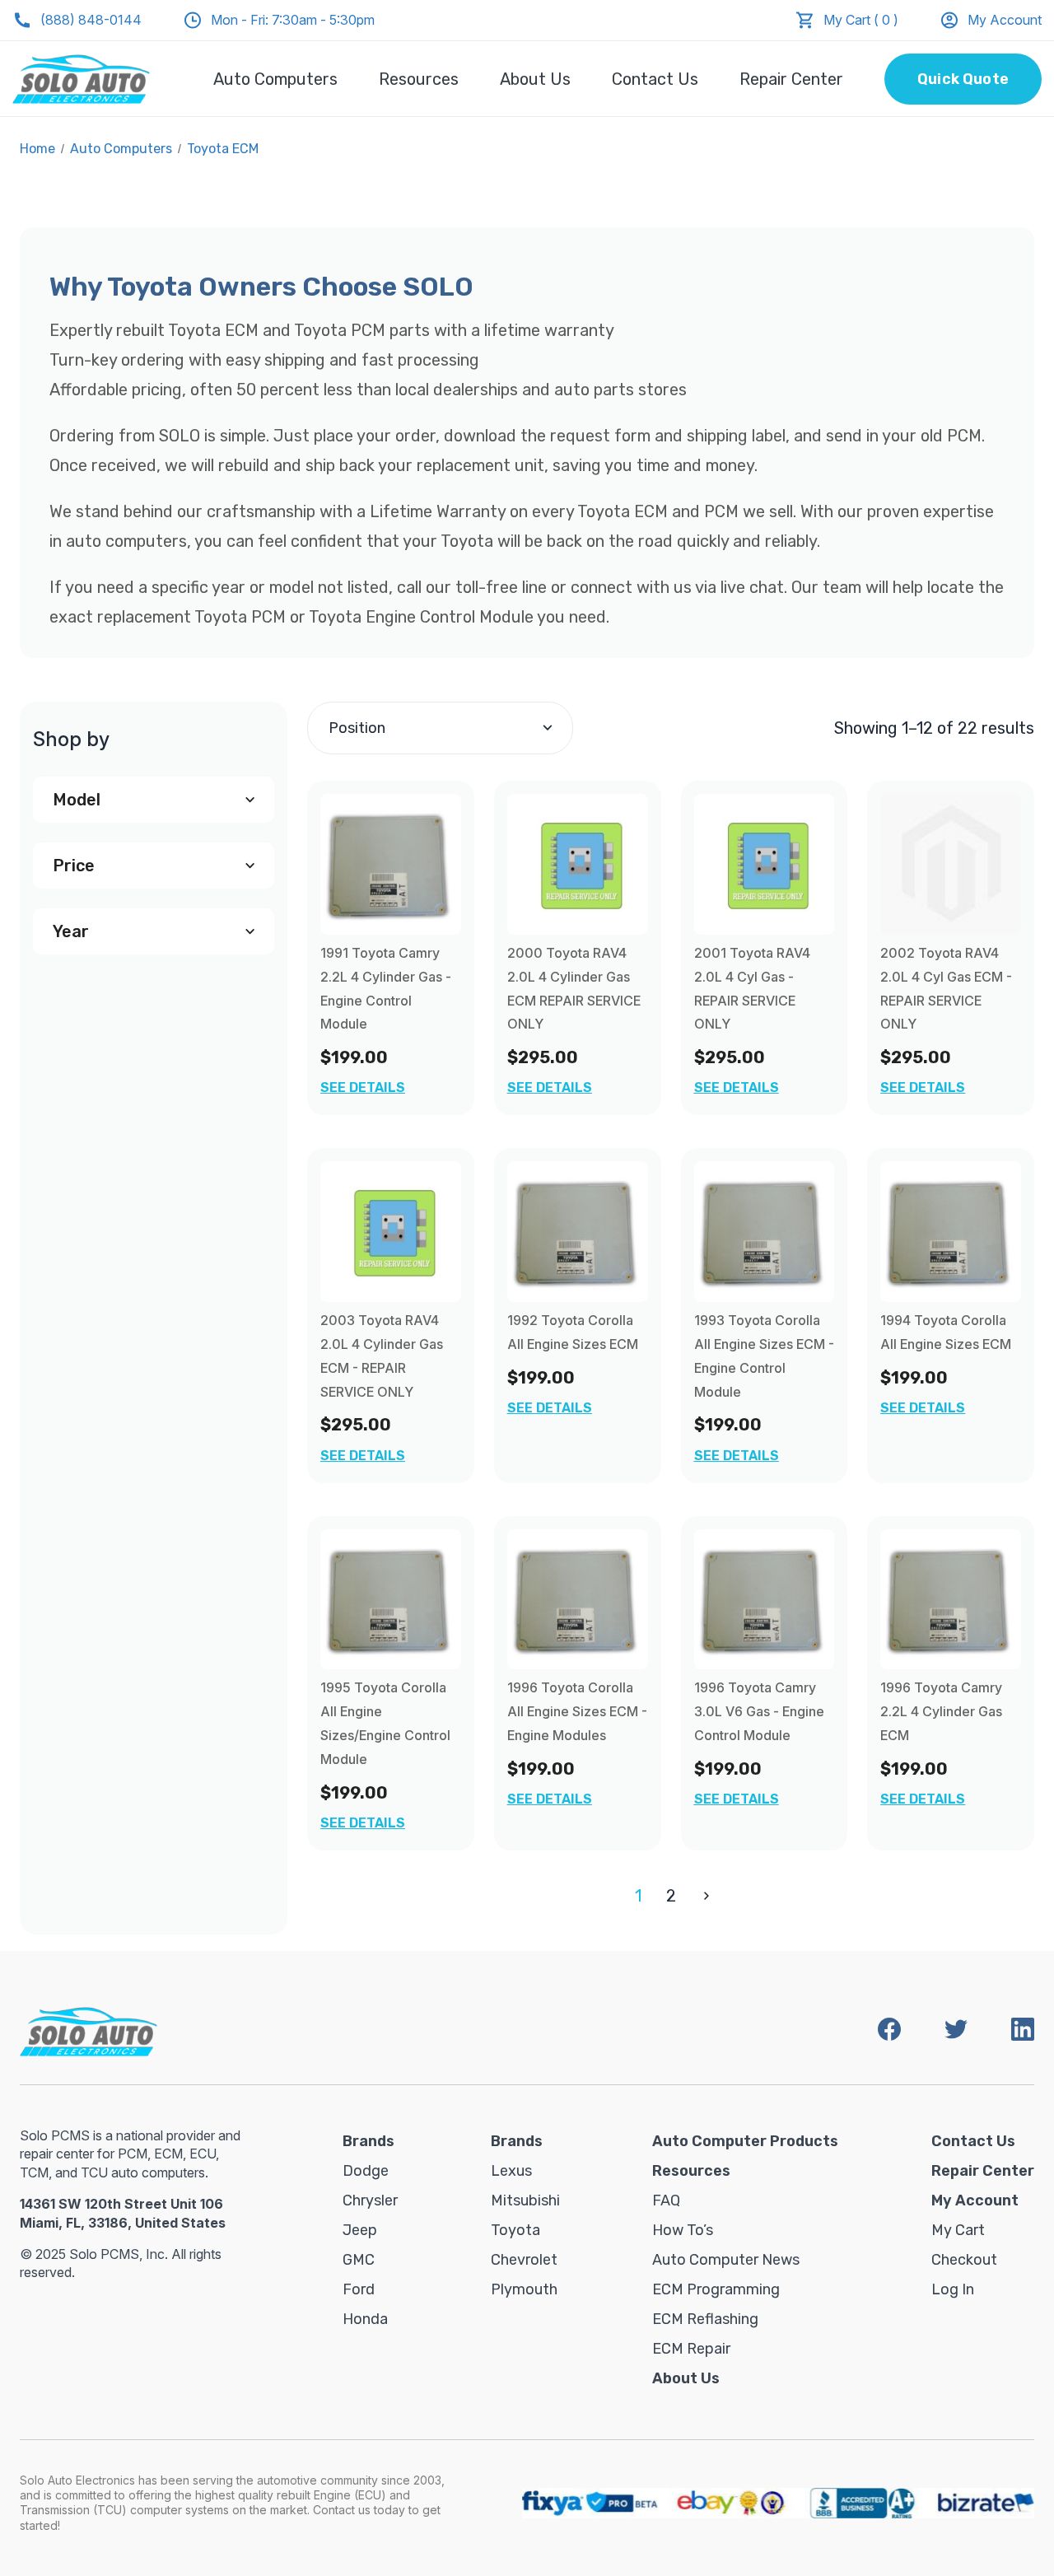The width and height of the screenshot is (1054, 2576).
Task: Expand the Price filter
Action: (153, 865)
